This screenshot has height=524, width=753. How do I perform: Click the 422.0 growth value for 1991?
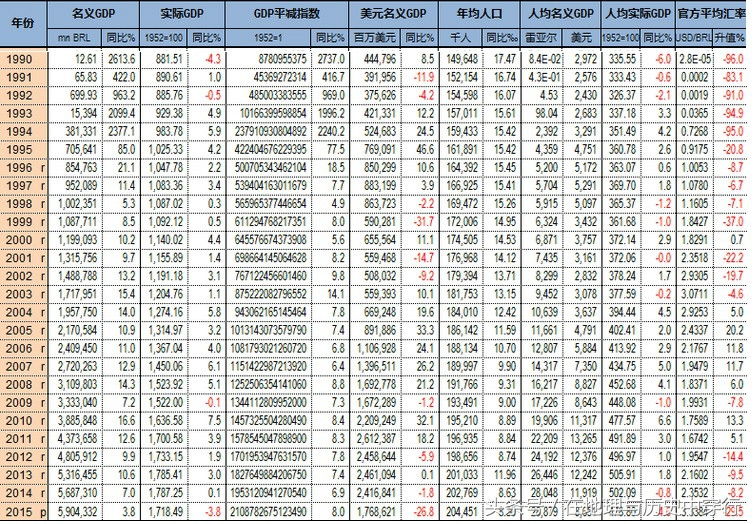pos(124,77)
